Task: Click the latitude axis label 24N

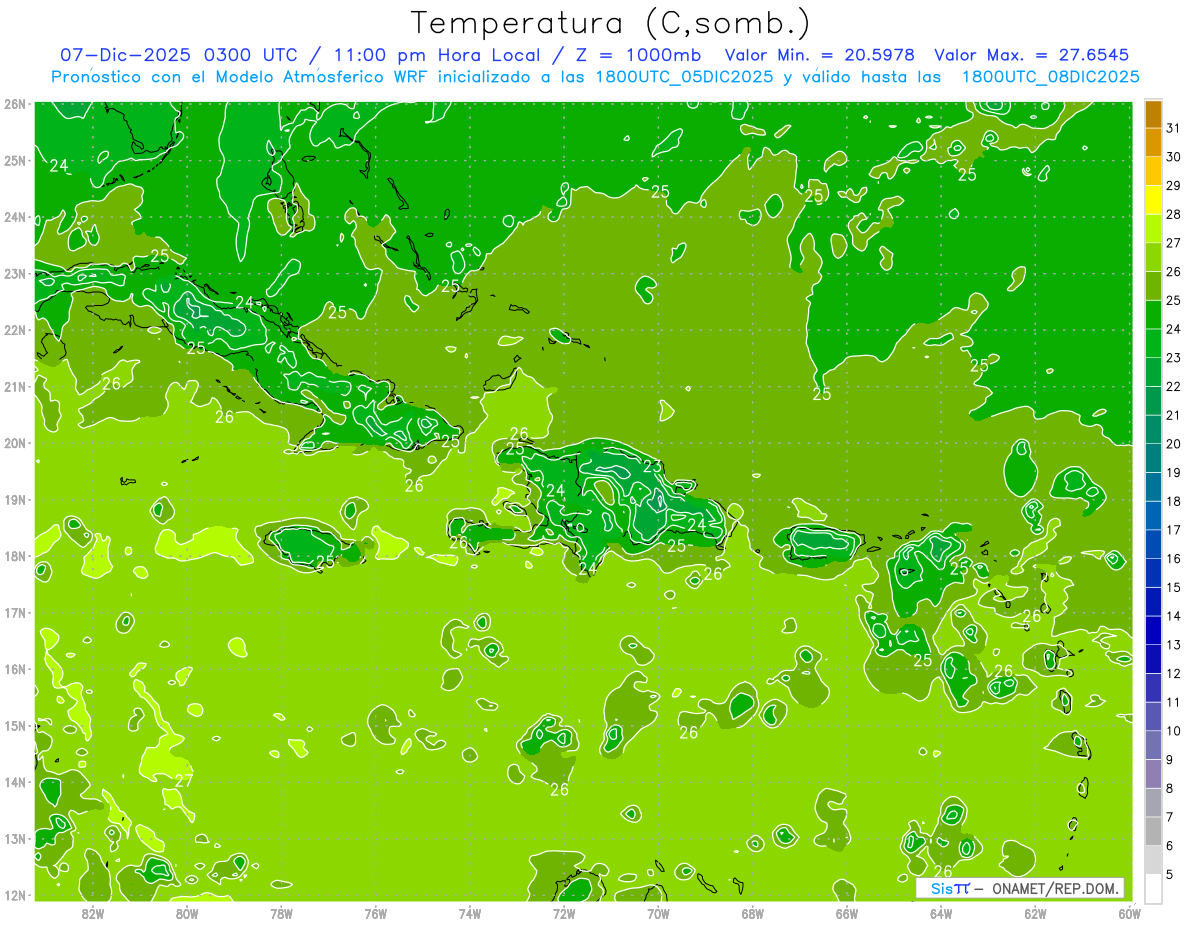Action: point(15,217)
